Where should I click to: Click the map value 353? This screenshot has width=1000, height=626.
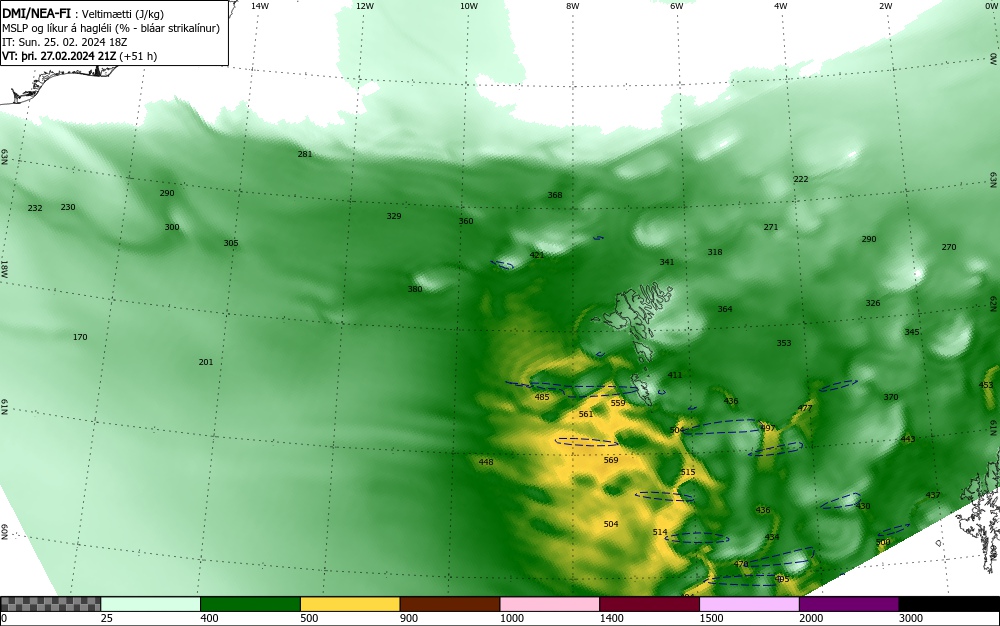[784, 343]
